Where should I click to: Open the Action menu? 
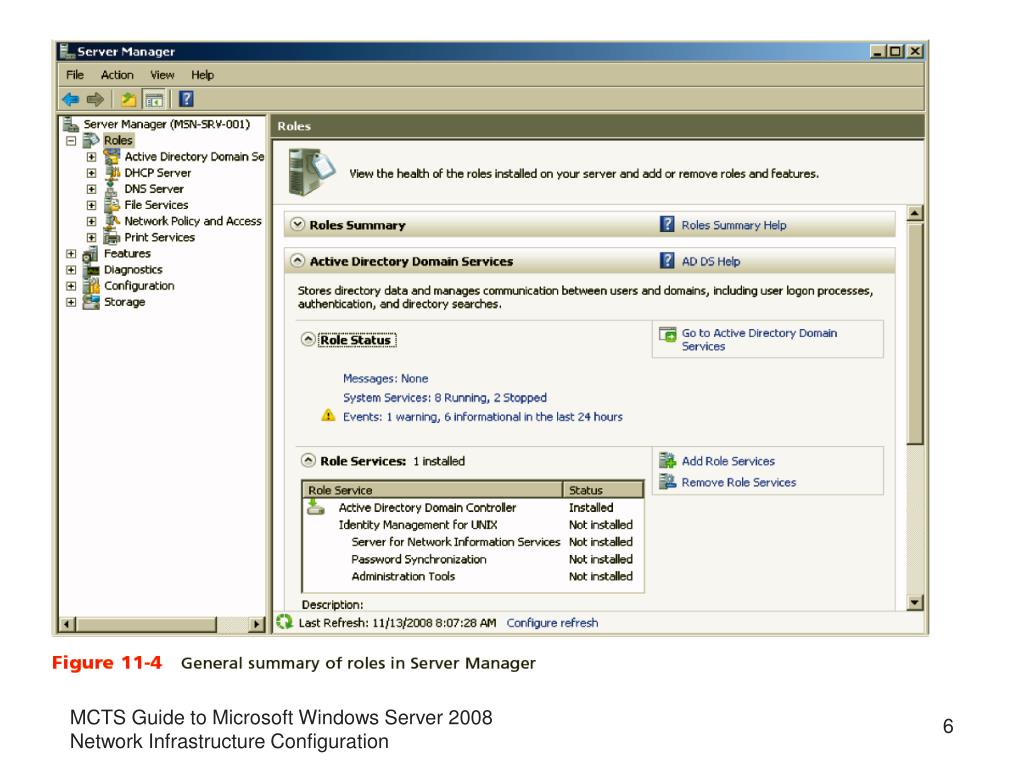point(117,75)
